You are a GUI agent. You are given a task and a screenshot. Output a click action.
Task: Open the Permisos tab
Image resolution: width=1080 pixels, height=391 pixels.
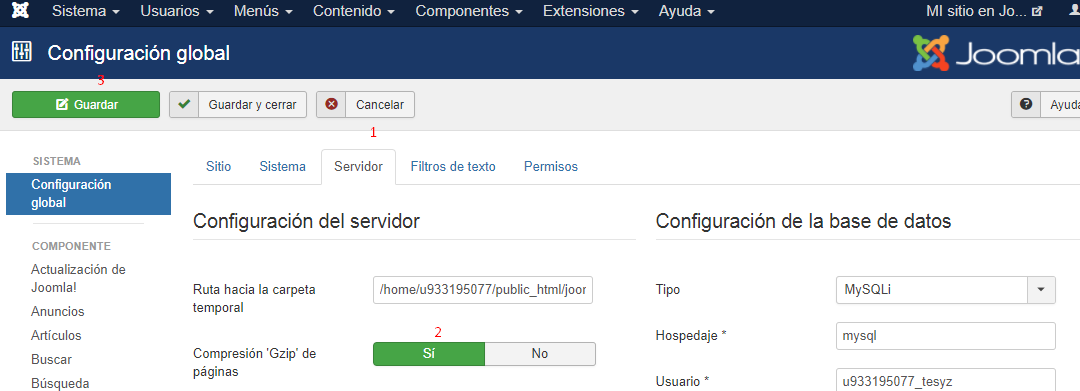pos(551,167)
